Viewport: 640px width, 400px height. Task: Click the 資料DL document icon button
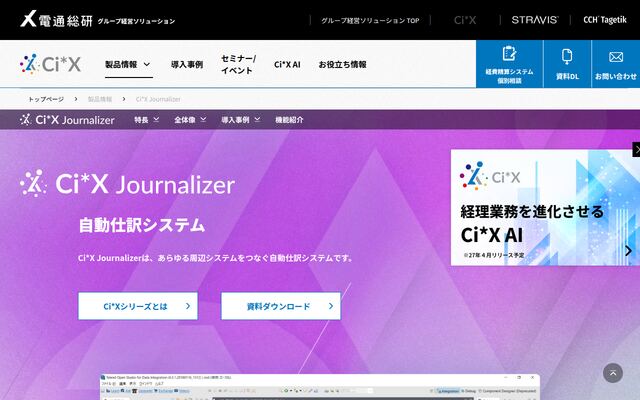[567, 64]
